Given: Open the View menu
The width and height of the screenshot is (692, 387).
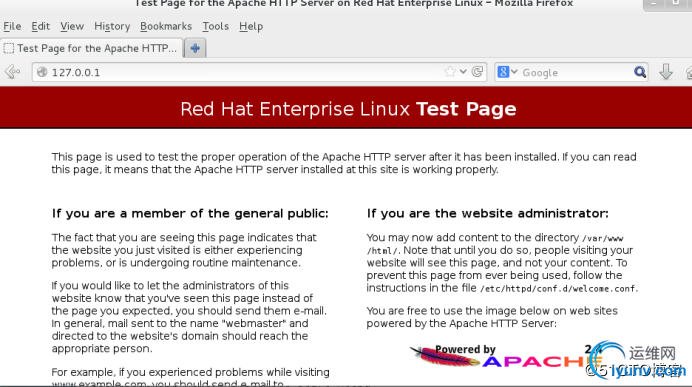Looking at the screenshot, I should coord(72,26).
